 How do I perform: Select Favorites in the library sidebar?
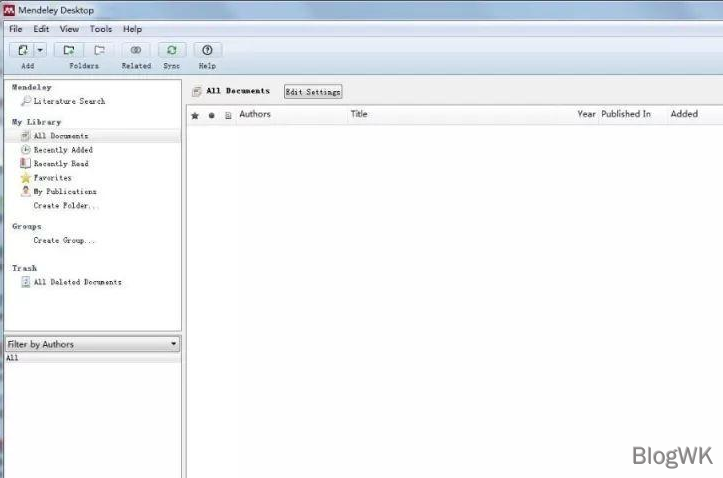52,178
